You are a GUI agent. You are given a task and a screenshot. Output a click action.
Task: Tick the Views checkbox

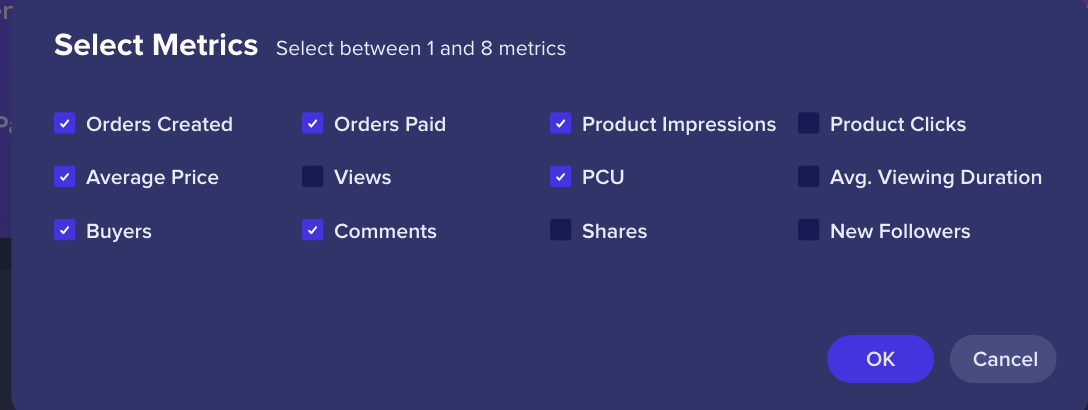pyautogui.click(x=313, y=177)
